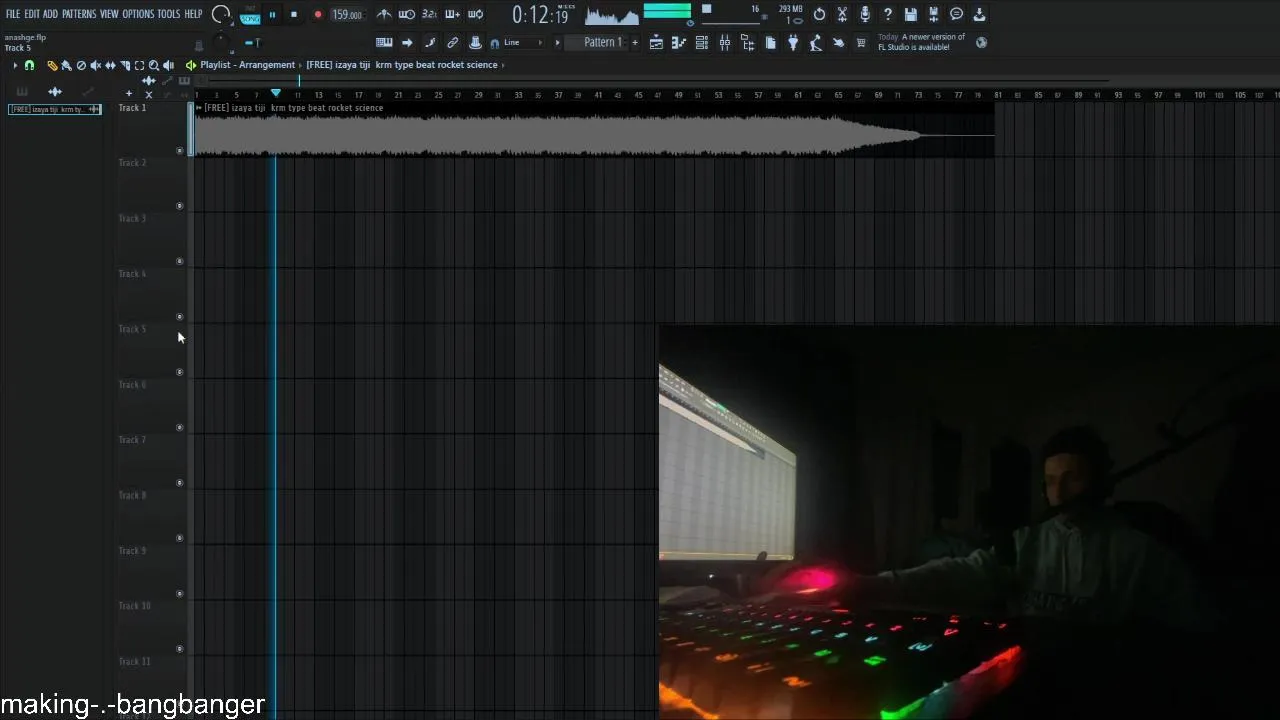Open the OPTIONS menu
The height and width of the screenshot is (720, 1280).
(138, 14)
